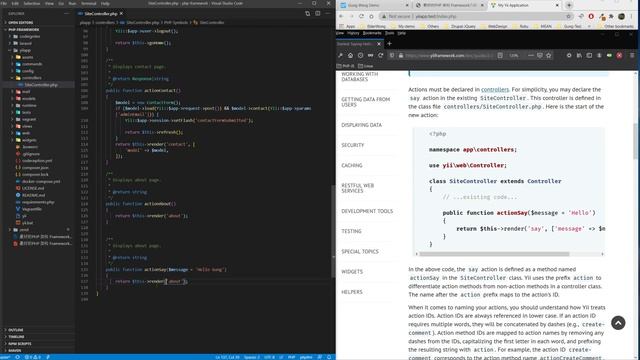640x360 pixels.
Task: Click the red extension icon in Firefox toolbar
Action: [619, 56]
